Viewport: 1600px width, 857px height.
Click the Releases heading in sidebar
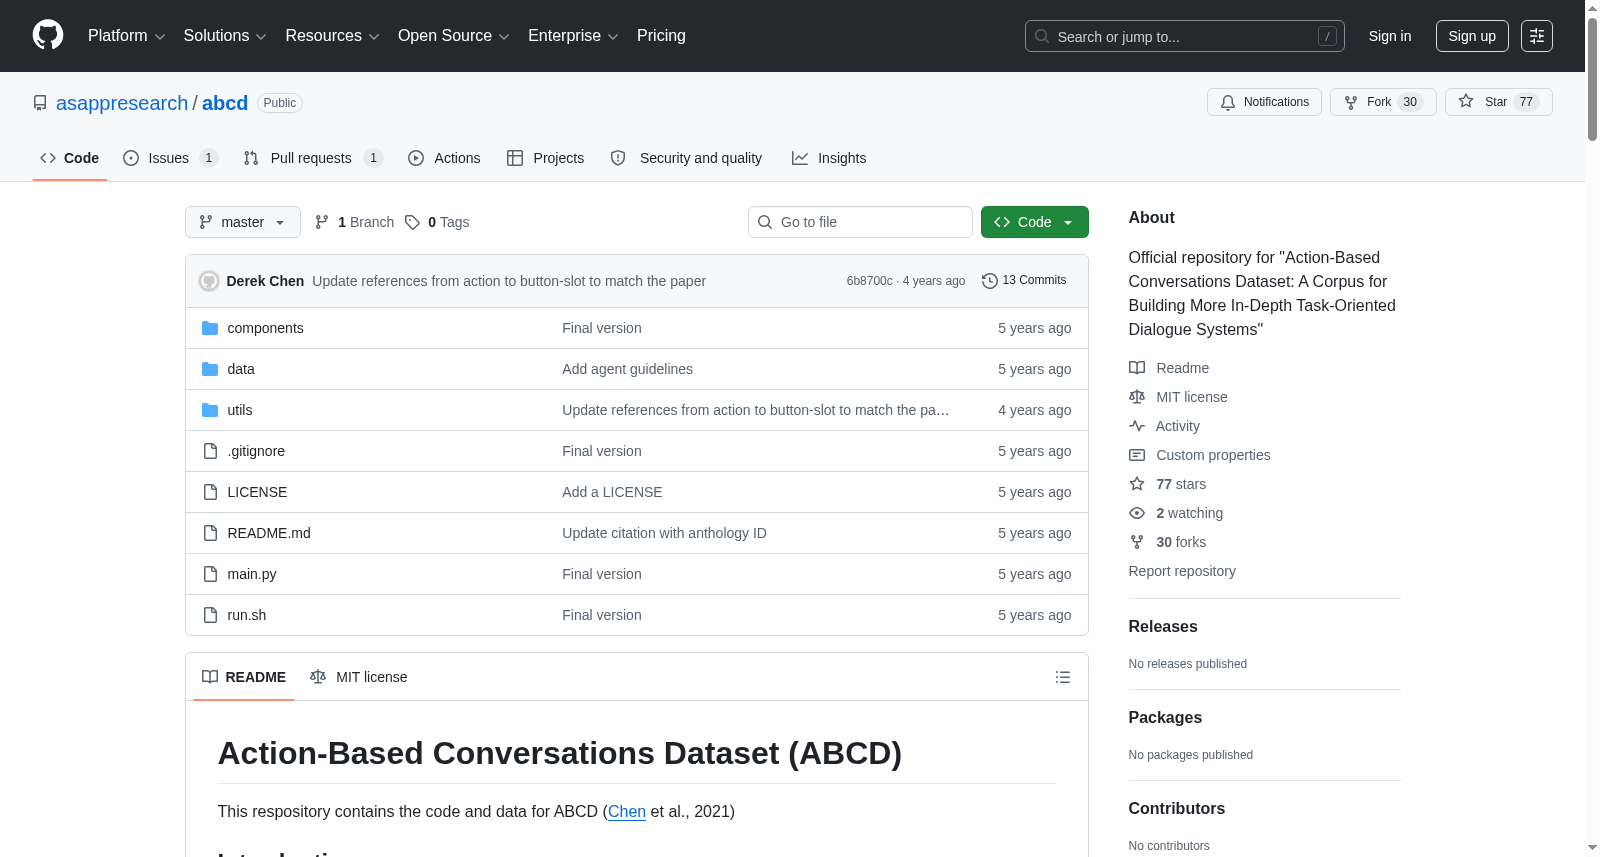coord(1163,627)
